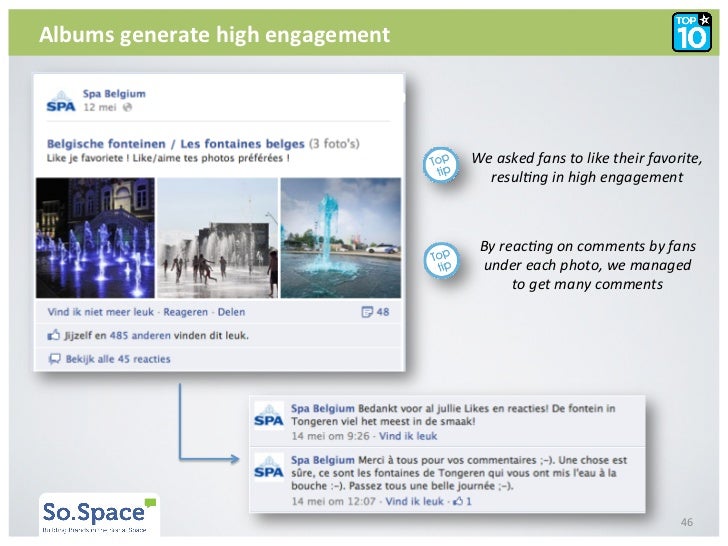Click 'Vind ik leuk' on the 12:07 comment
Image resolution: width=728 pixels, height=546 pixels.
(415, 501)
